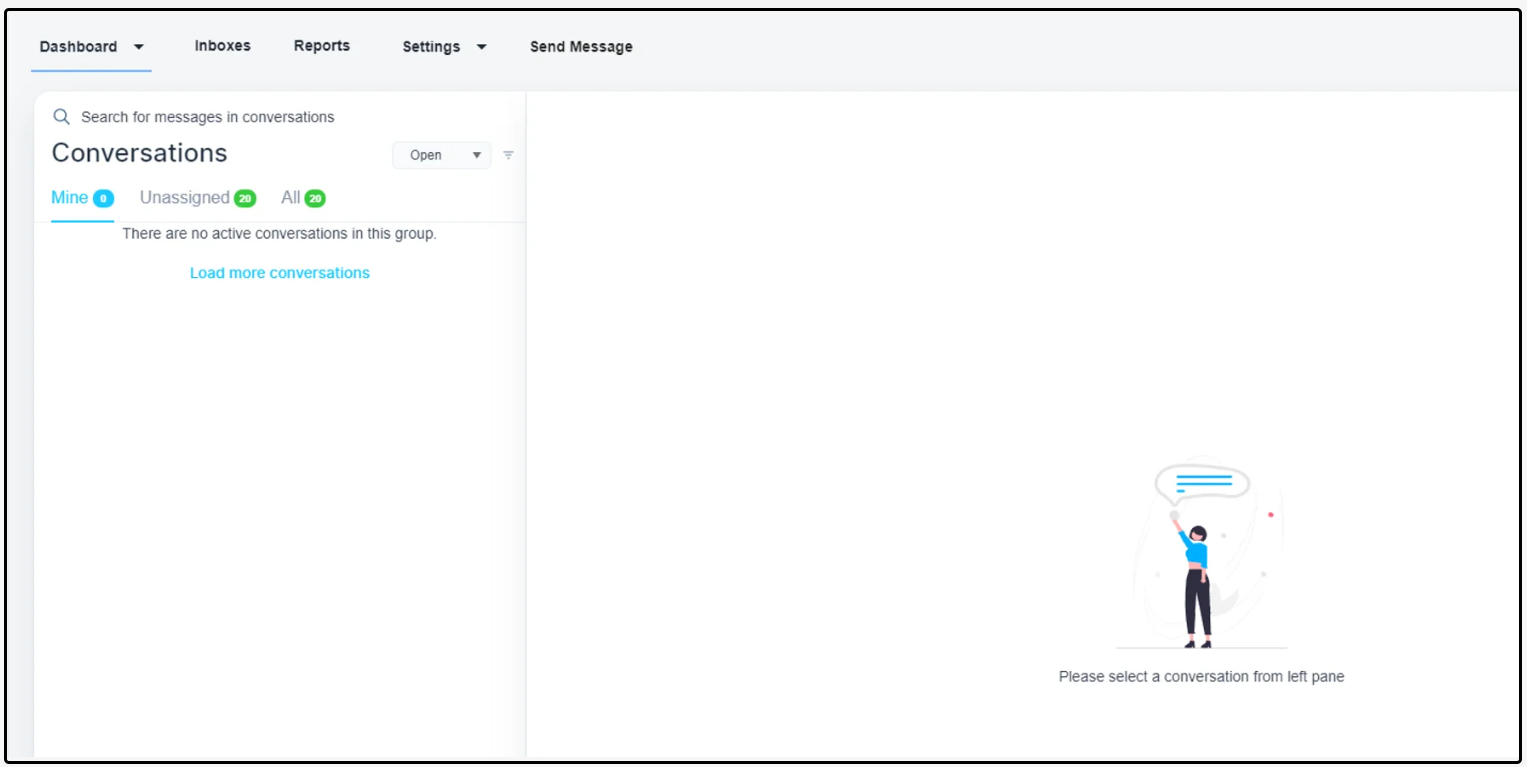
Task: Show the All conversations tab
Action: 290,198
